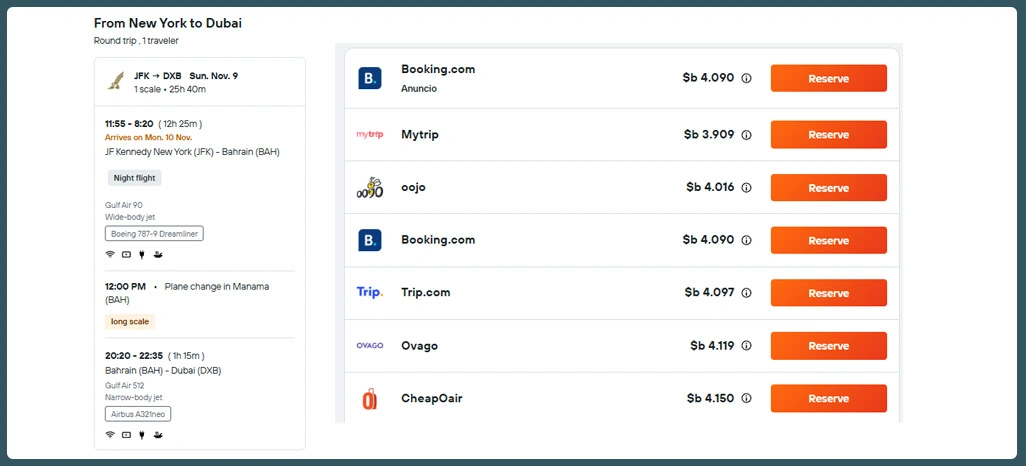Reserve the CheapOair offer at $b 4.150

tap(828, 399)
